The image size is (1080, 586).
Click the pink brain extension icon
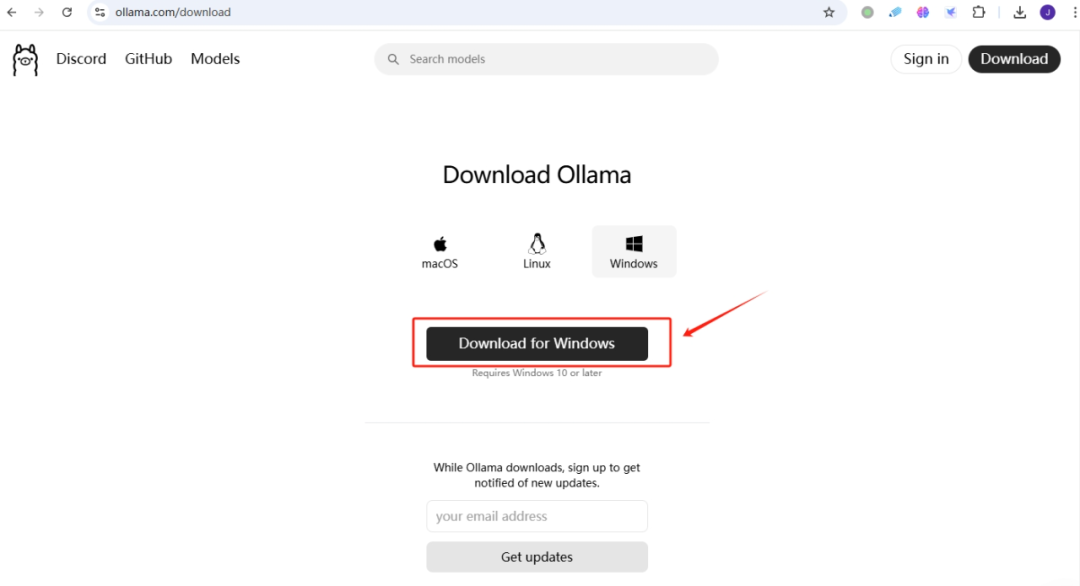click(x=923, y=12)
